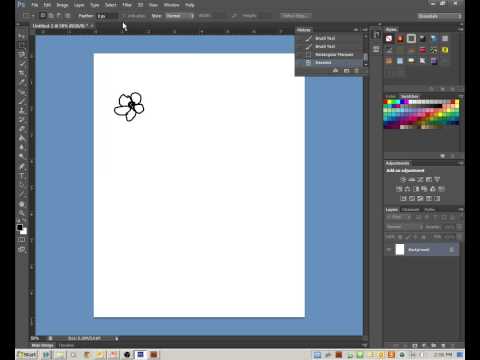Toggle visibility of the Background layer

click(389, 250)
